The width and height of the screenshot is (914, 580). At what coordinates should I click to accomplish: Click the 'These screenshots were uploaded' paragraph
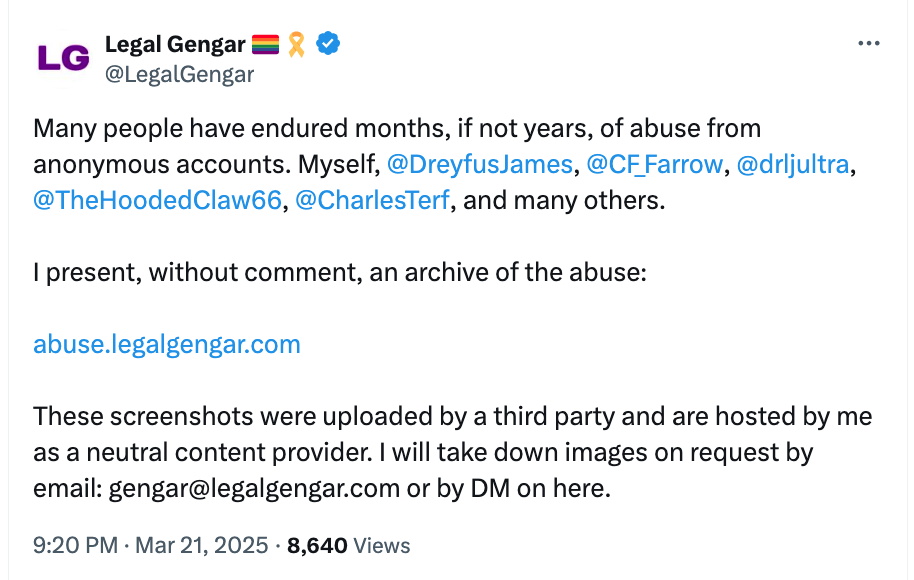[x=452, y=416]
